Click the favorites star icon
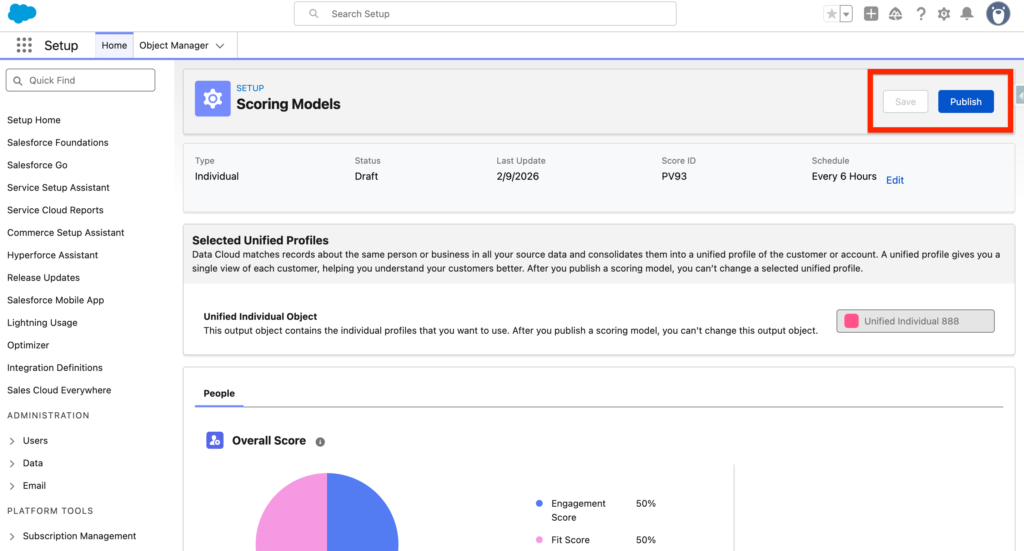Screen dimensions: 1024x551 tap(831, 14)
